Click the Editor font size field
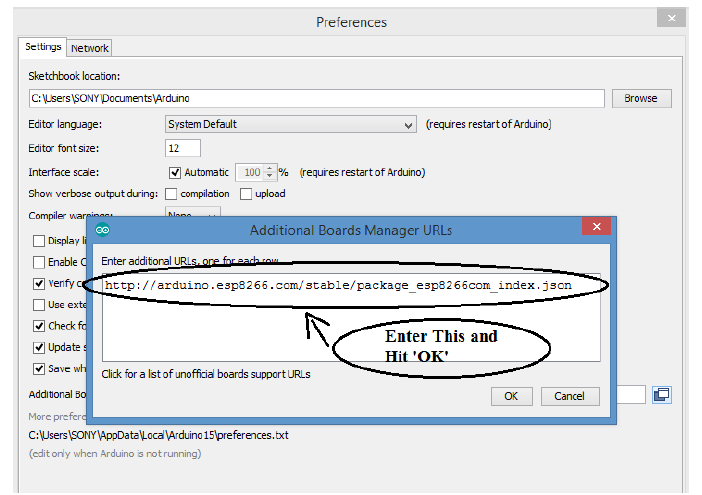 pyautogui.click(x=183, y=148)
